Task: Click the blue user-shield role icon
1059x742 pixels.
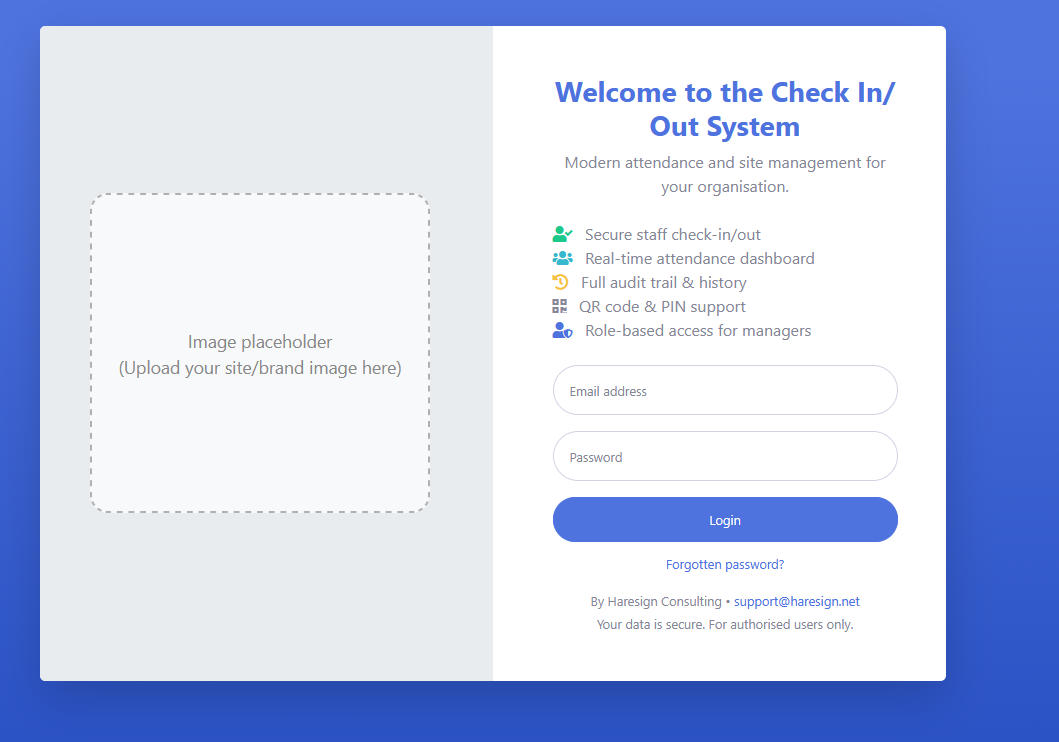Action: (562, 331)
